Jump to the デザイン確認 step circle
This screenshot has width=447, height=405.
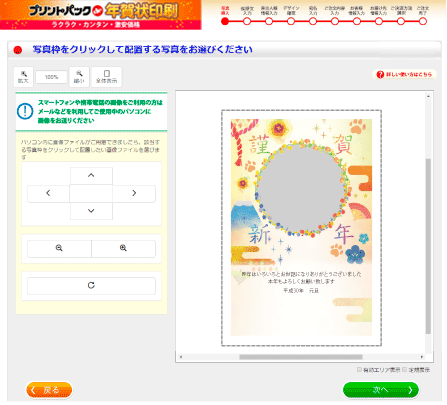(x=291, y=21)
